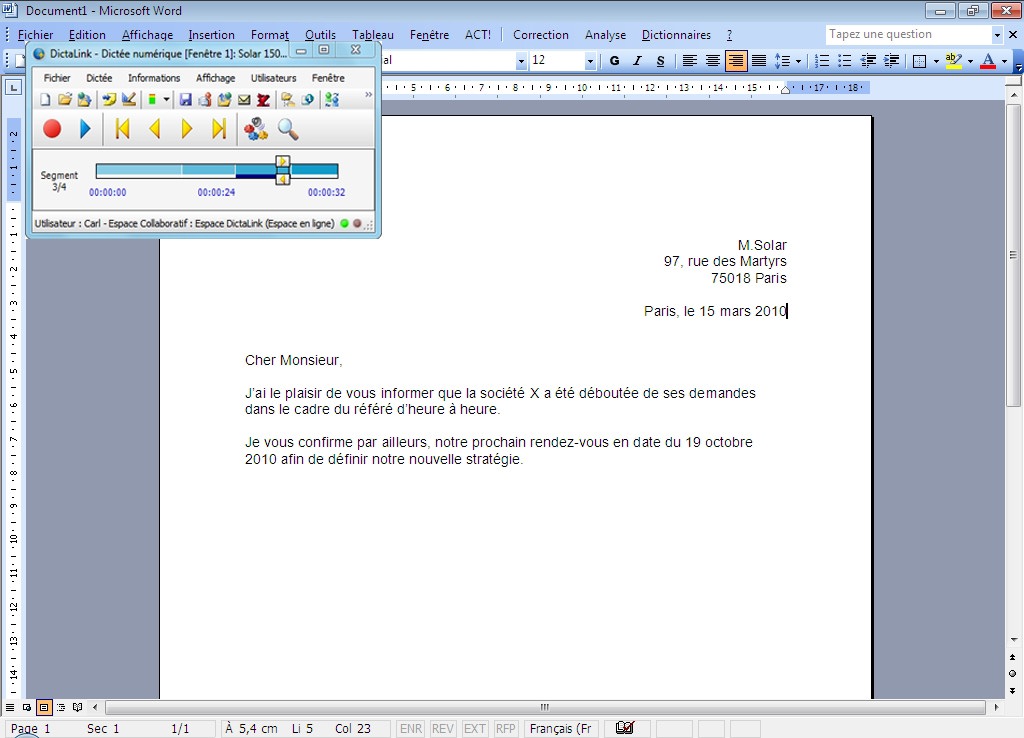This screenshot has width=1024, height=738.
Task: Toggle the right-align paragraph button
Action: click(x=736, y=61)
